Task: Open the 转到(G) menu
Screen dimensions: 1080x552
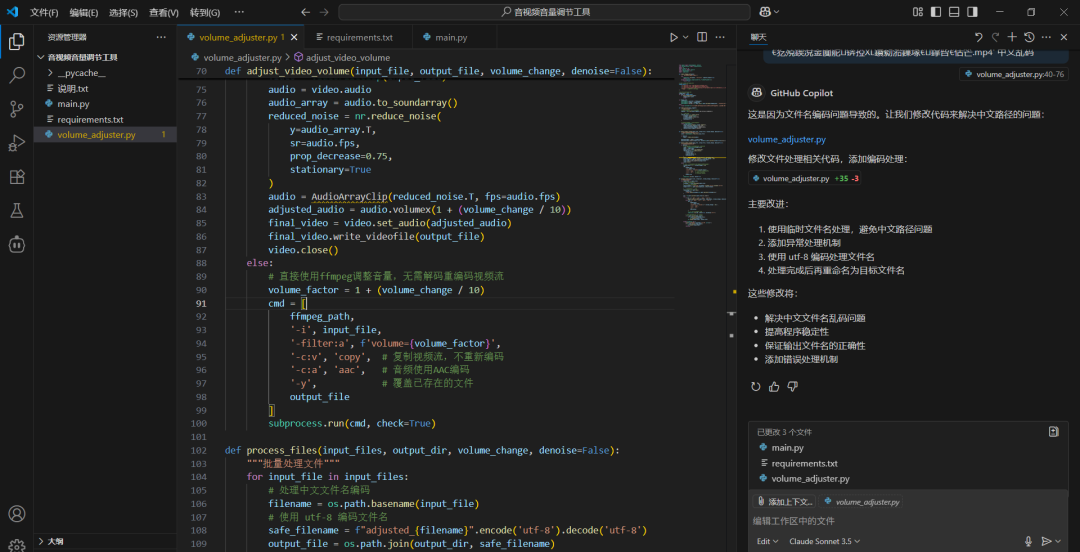Action: 205,12
